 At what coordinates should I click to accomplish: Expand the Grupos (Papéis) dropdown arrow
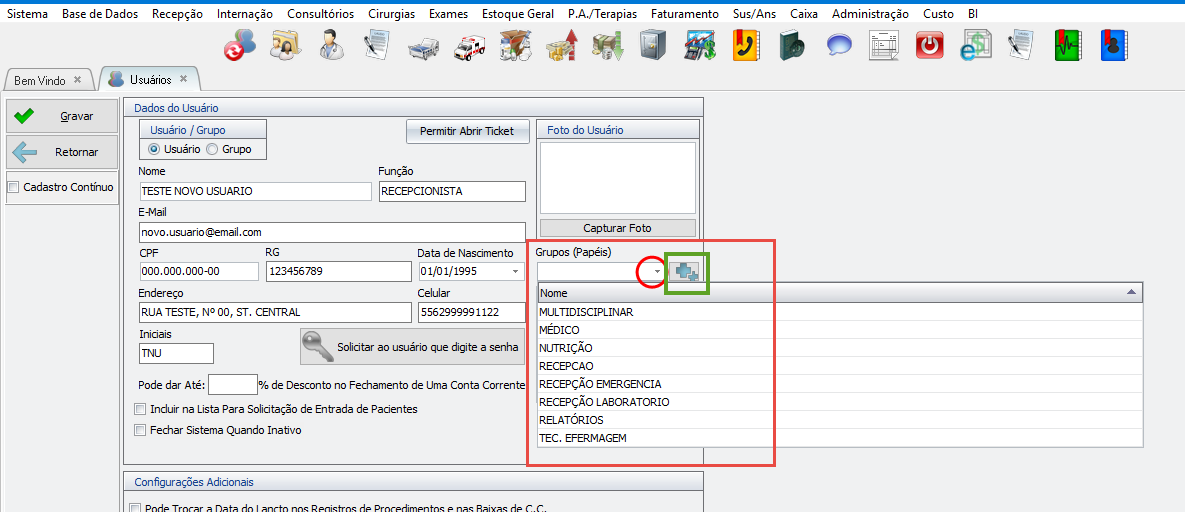(656, 272)
